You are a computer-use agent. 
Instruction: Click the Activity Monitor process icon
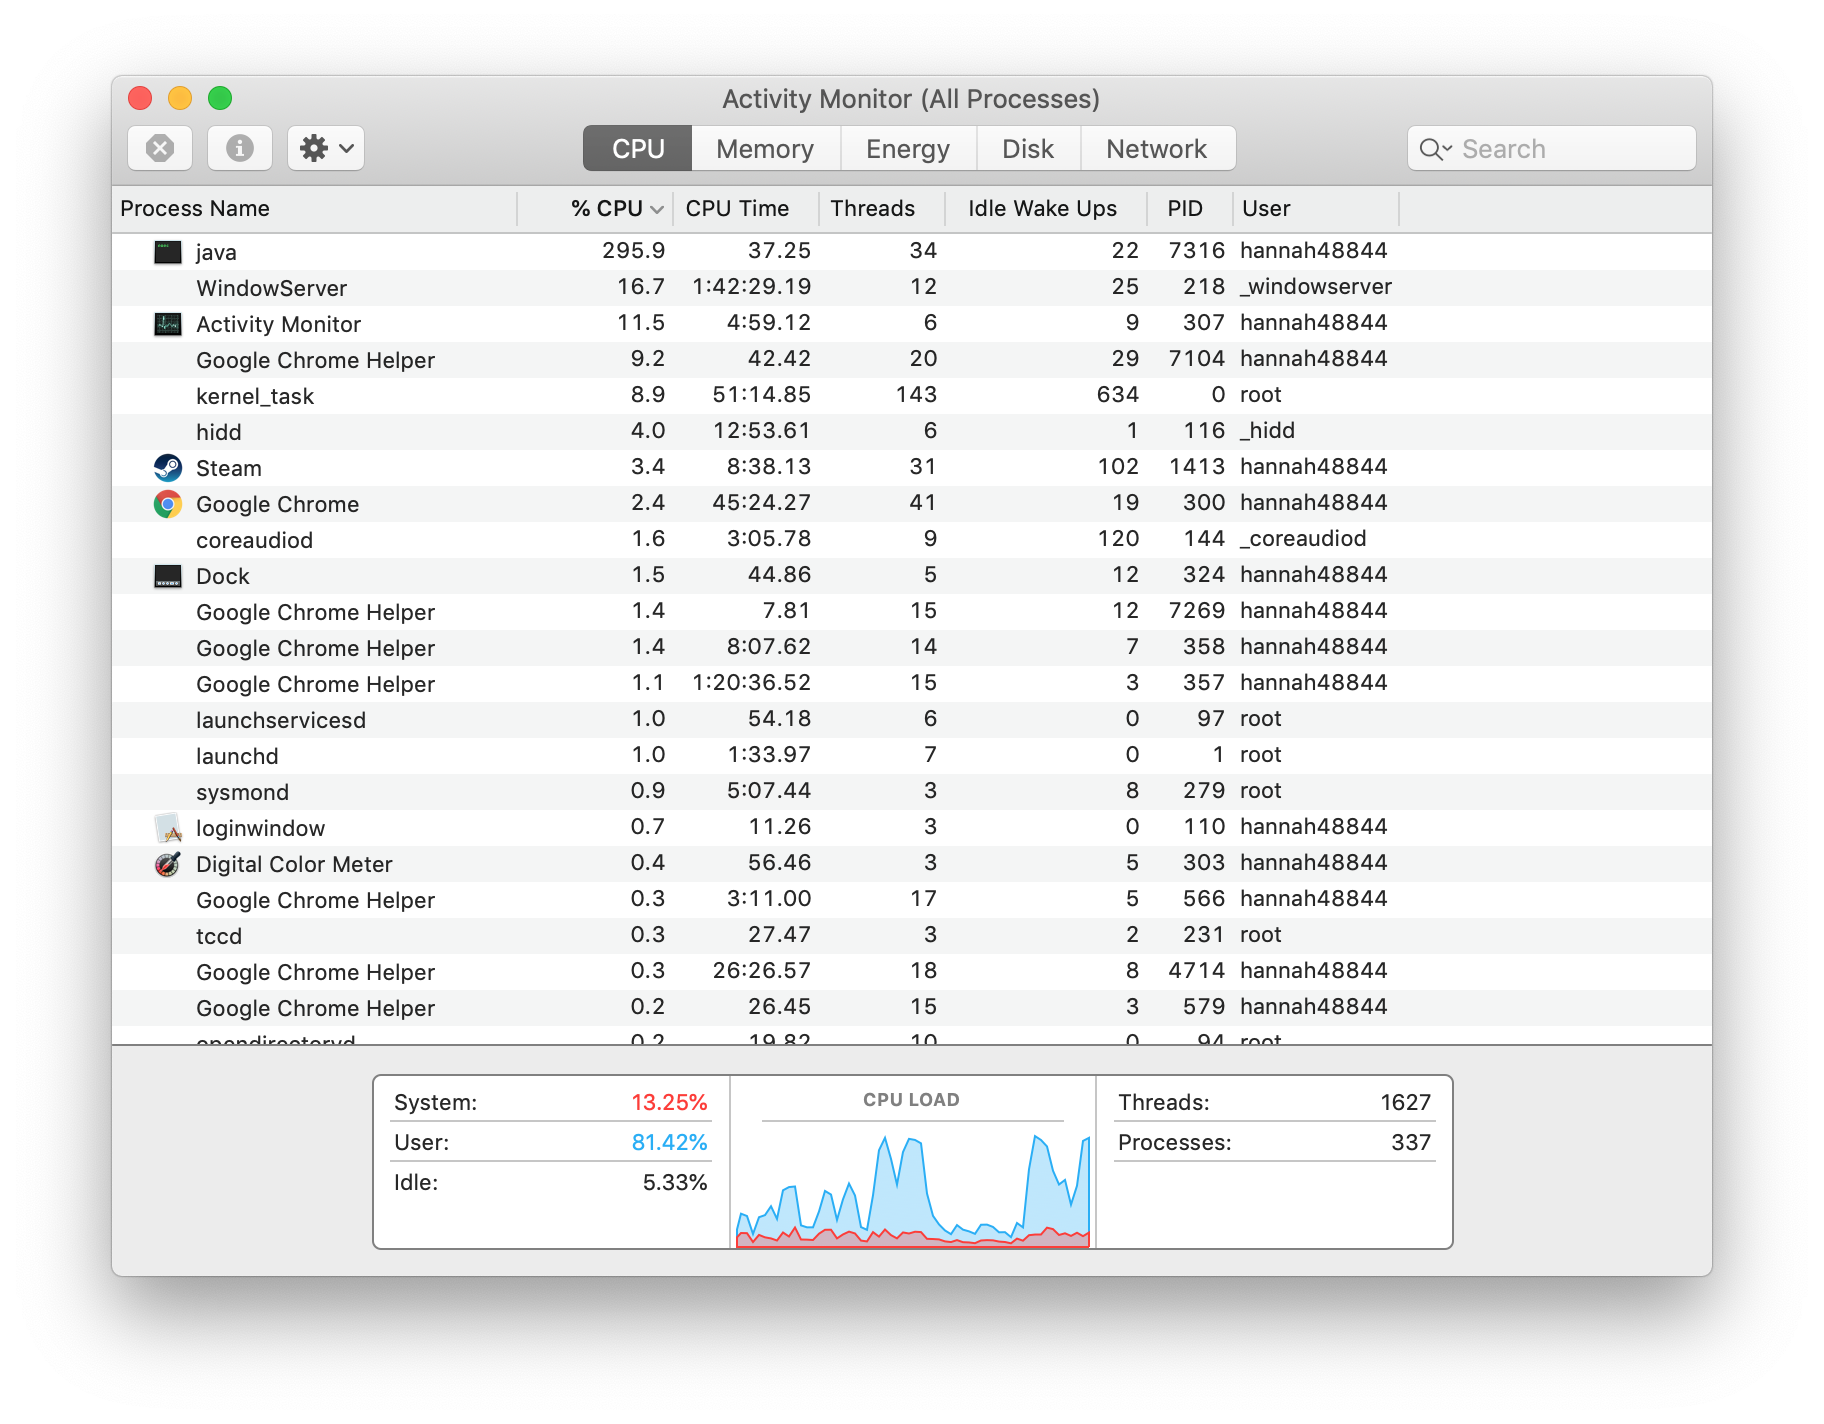tap(168, 323)
